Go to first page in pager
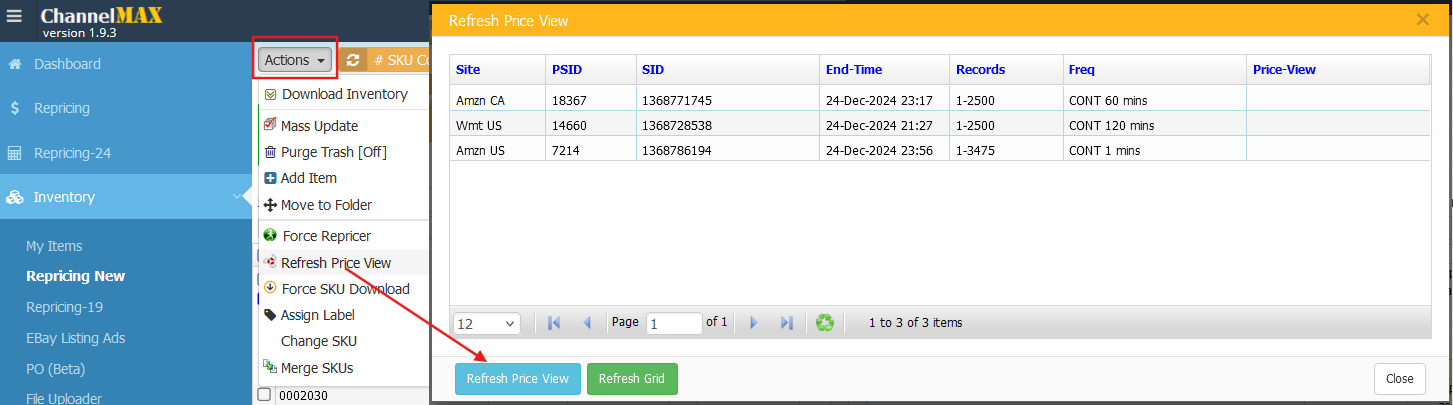This screenshot has width=1453, height=405. (554, 323)
